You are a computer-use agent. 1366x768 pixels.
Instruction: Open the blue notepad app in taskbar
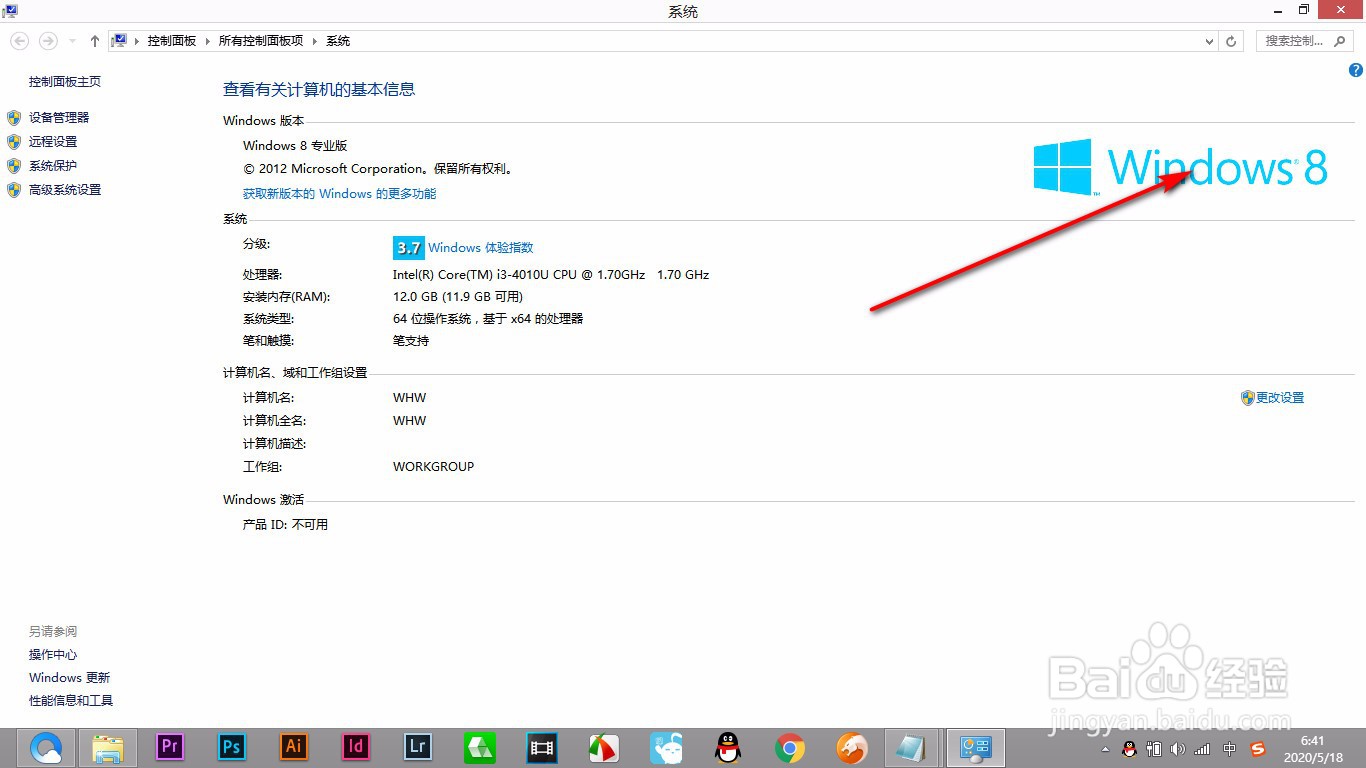pos(911,747)
